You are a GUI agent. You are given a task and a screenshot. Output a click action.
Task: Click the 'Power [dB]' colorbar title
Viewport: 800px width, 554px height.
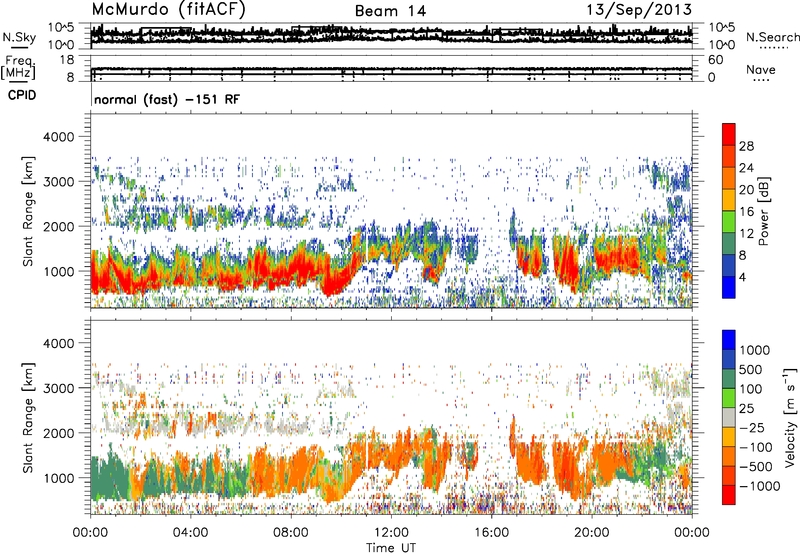click(x=763, y=211)
